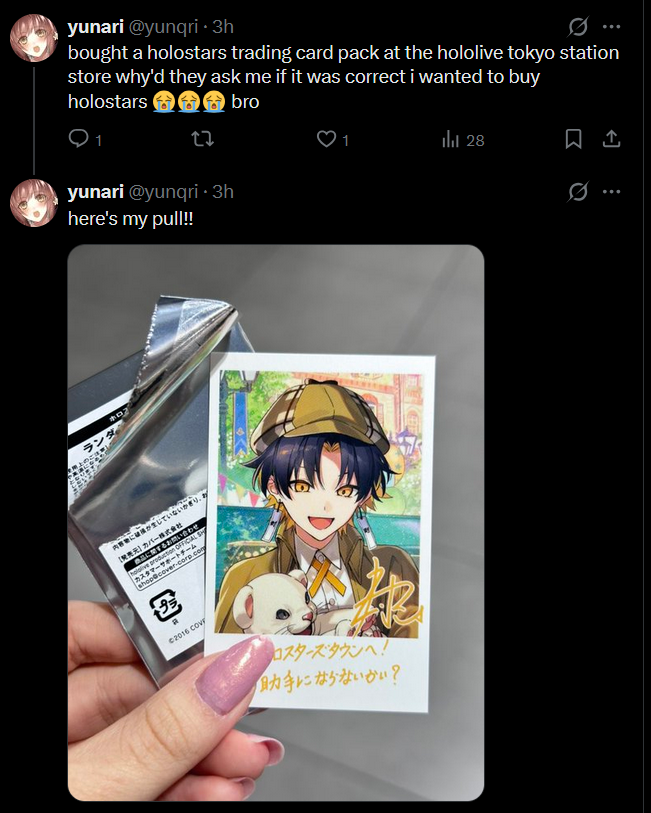Open the 3h timestamp of second tweet
This screenshot has width=651, height=813.
point(223,192)
